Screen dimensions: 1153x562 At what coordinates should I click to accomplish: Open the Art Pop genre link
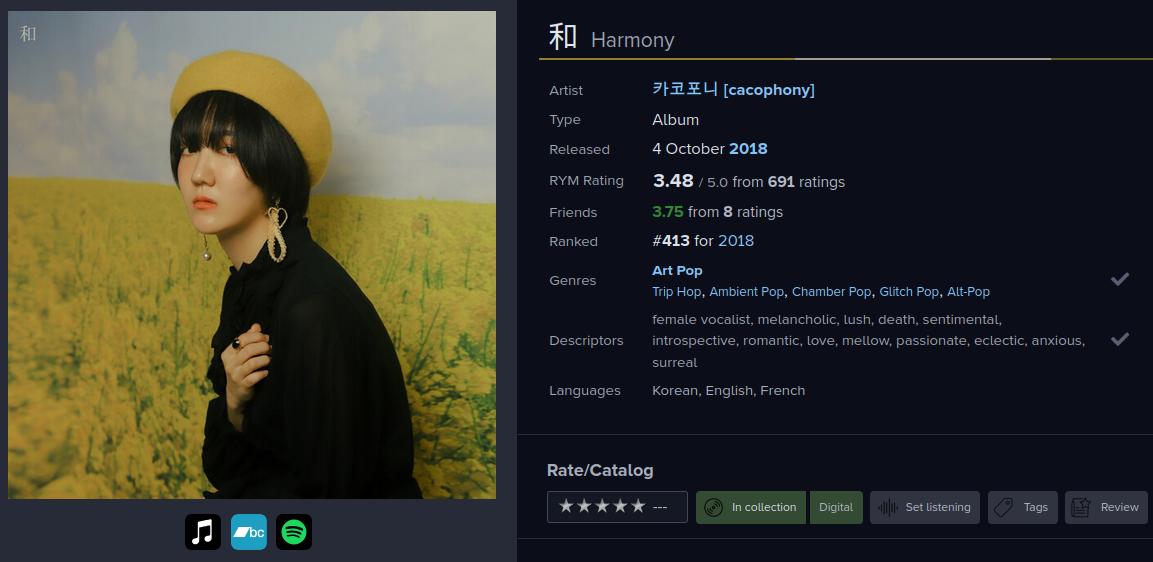pyautogui.click(x=677, y=271)
